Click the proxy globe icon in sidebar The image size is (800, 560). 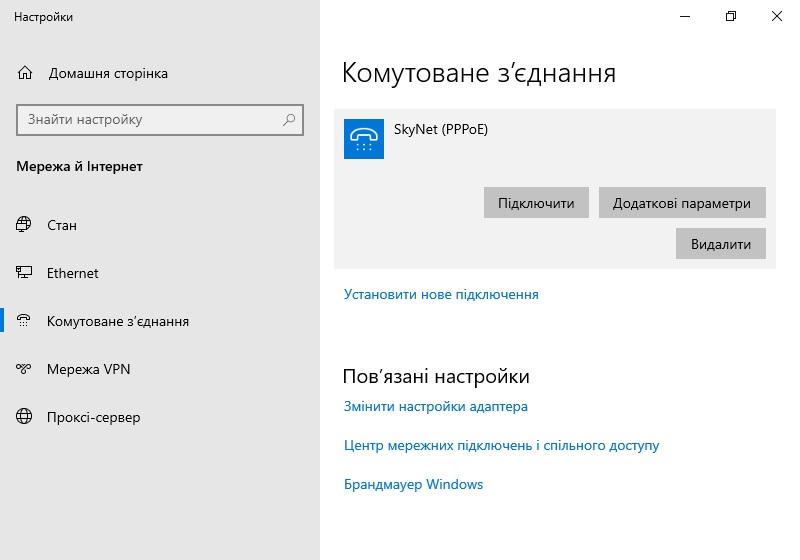point(23,417)
